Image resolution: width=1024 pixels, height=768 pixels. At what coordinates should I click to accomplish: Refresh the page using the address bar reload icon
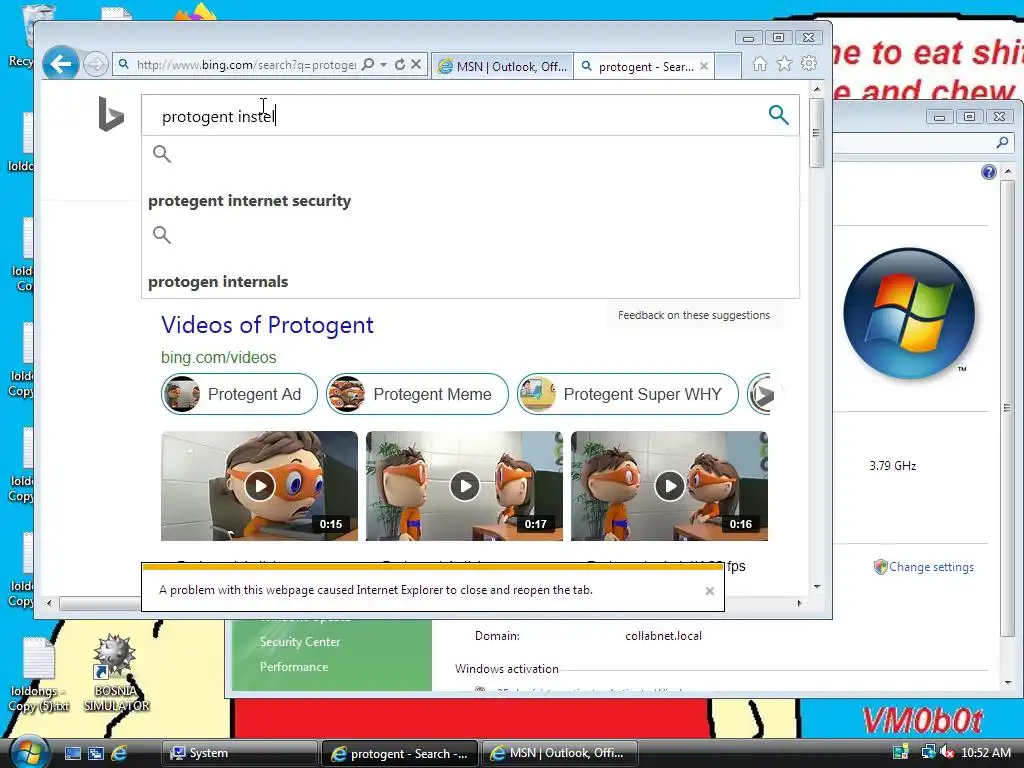[400, 64]
